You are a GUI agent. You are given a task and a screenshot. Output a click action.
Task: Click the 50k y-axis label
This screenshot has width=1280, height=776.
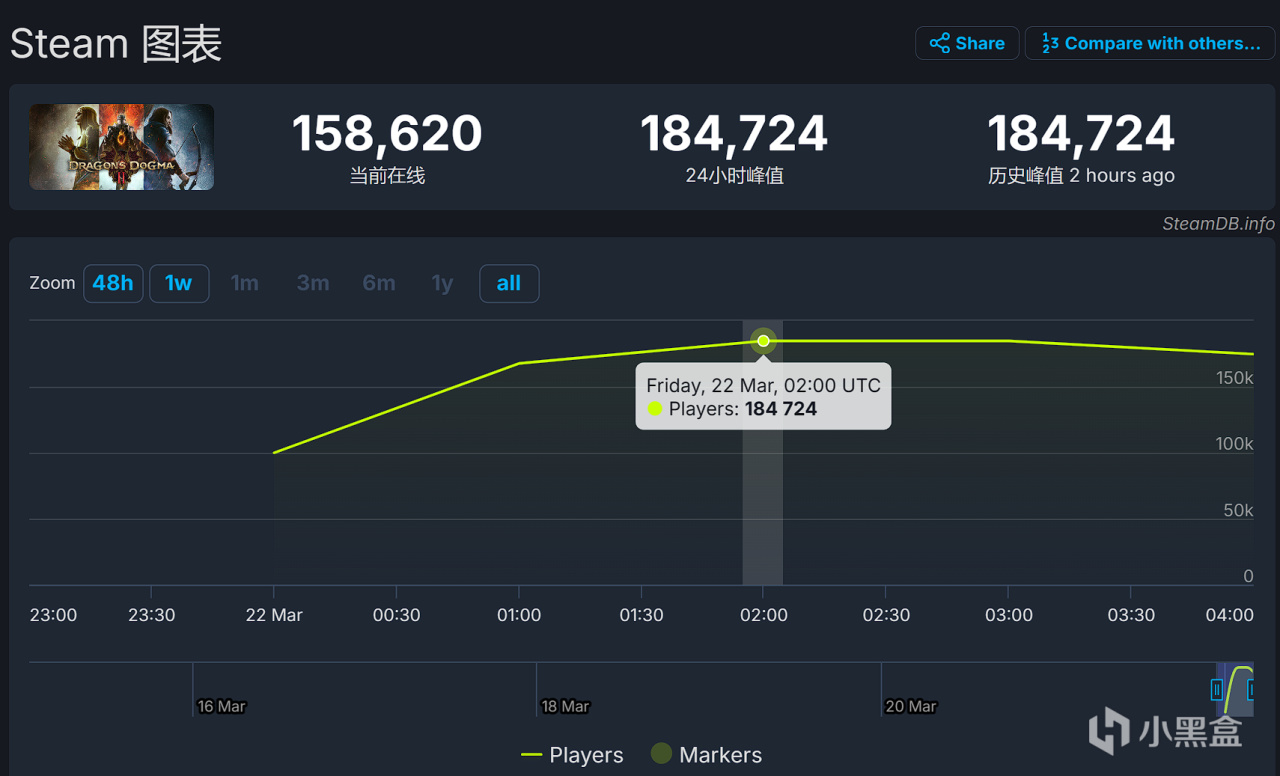1238,511
